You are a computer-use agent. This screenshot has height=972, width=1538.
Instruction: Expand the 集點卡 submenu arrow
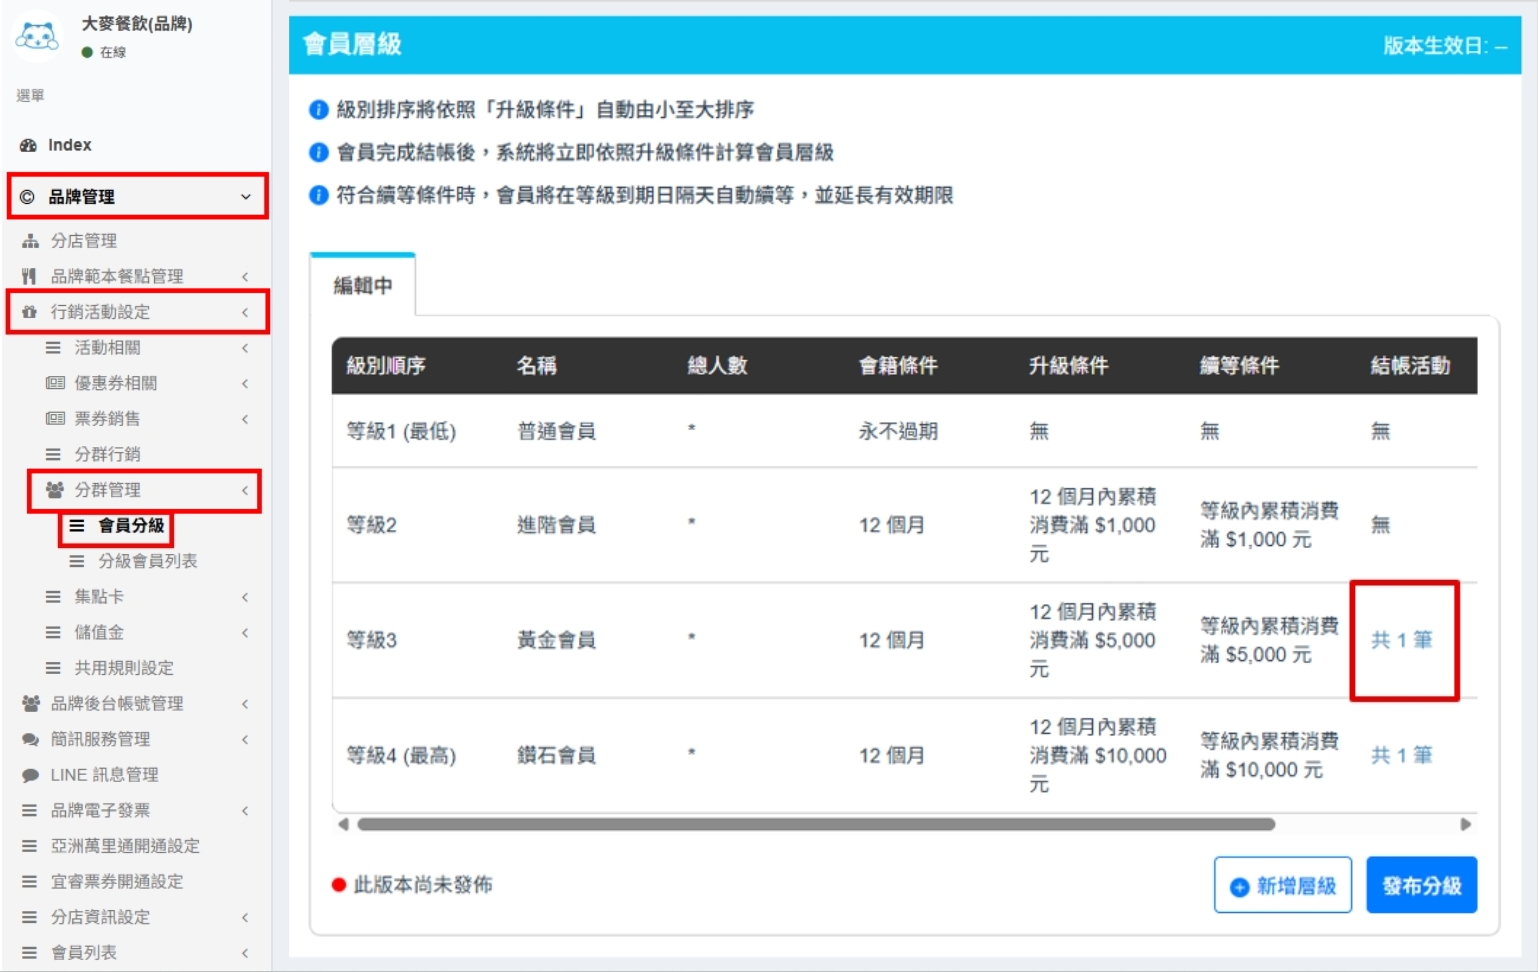(245, 597)
